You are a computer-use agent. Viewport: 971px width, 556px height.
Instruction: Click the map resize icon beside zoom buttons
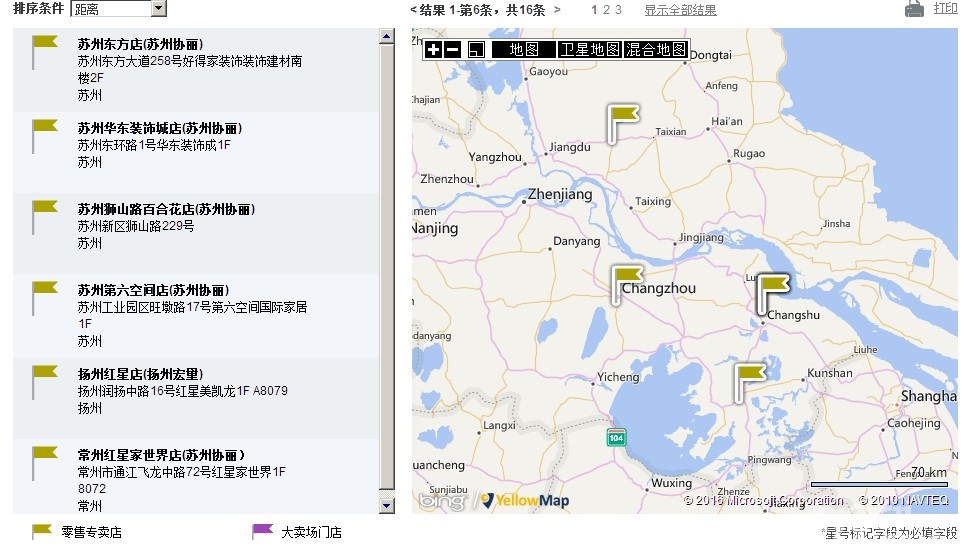point(477,50)
